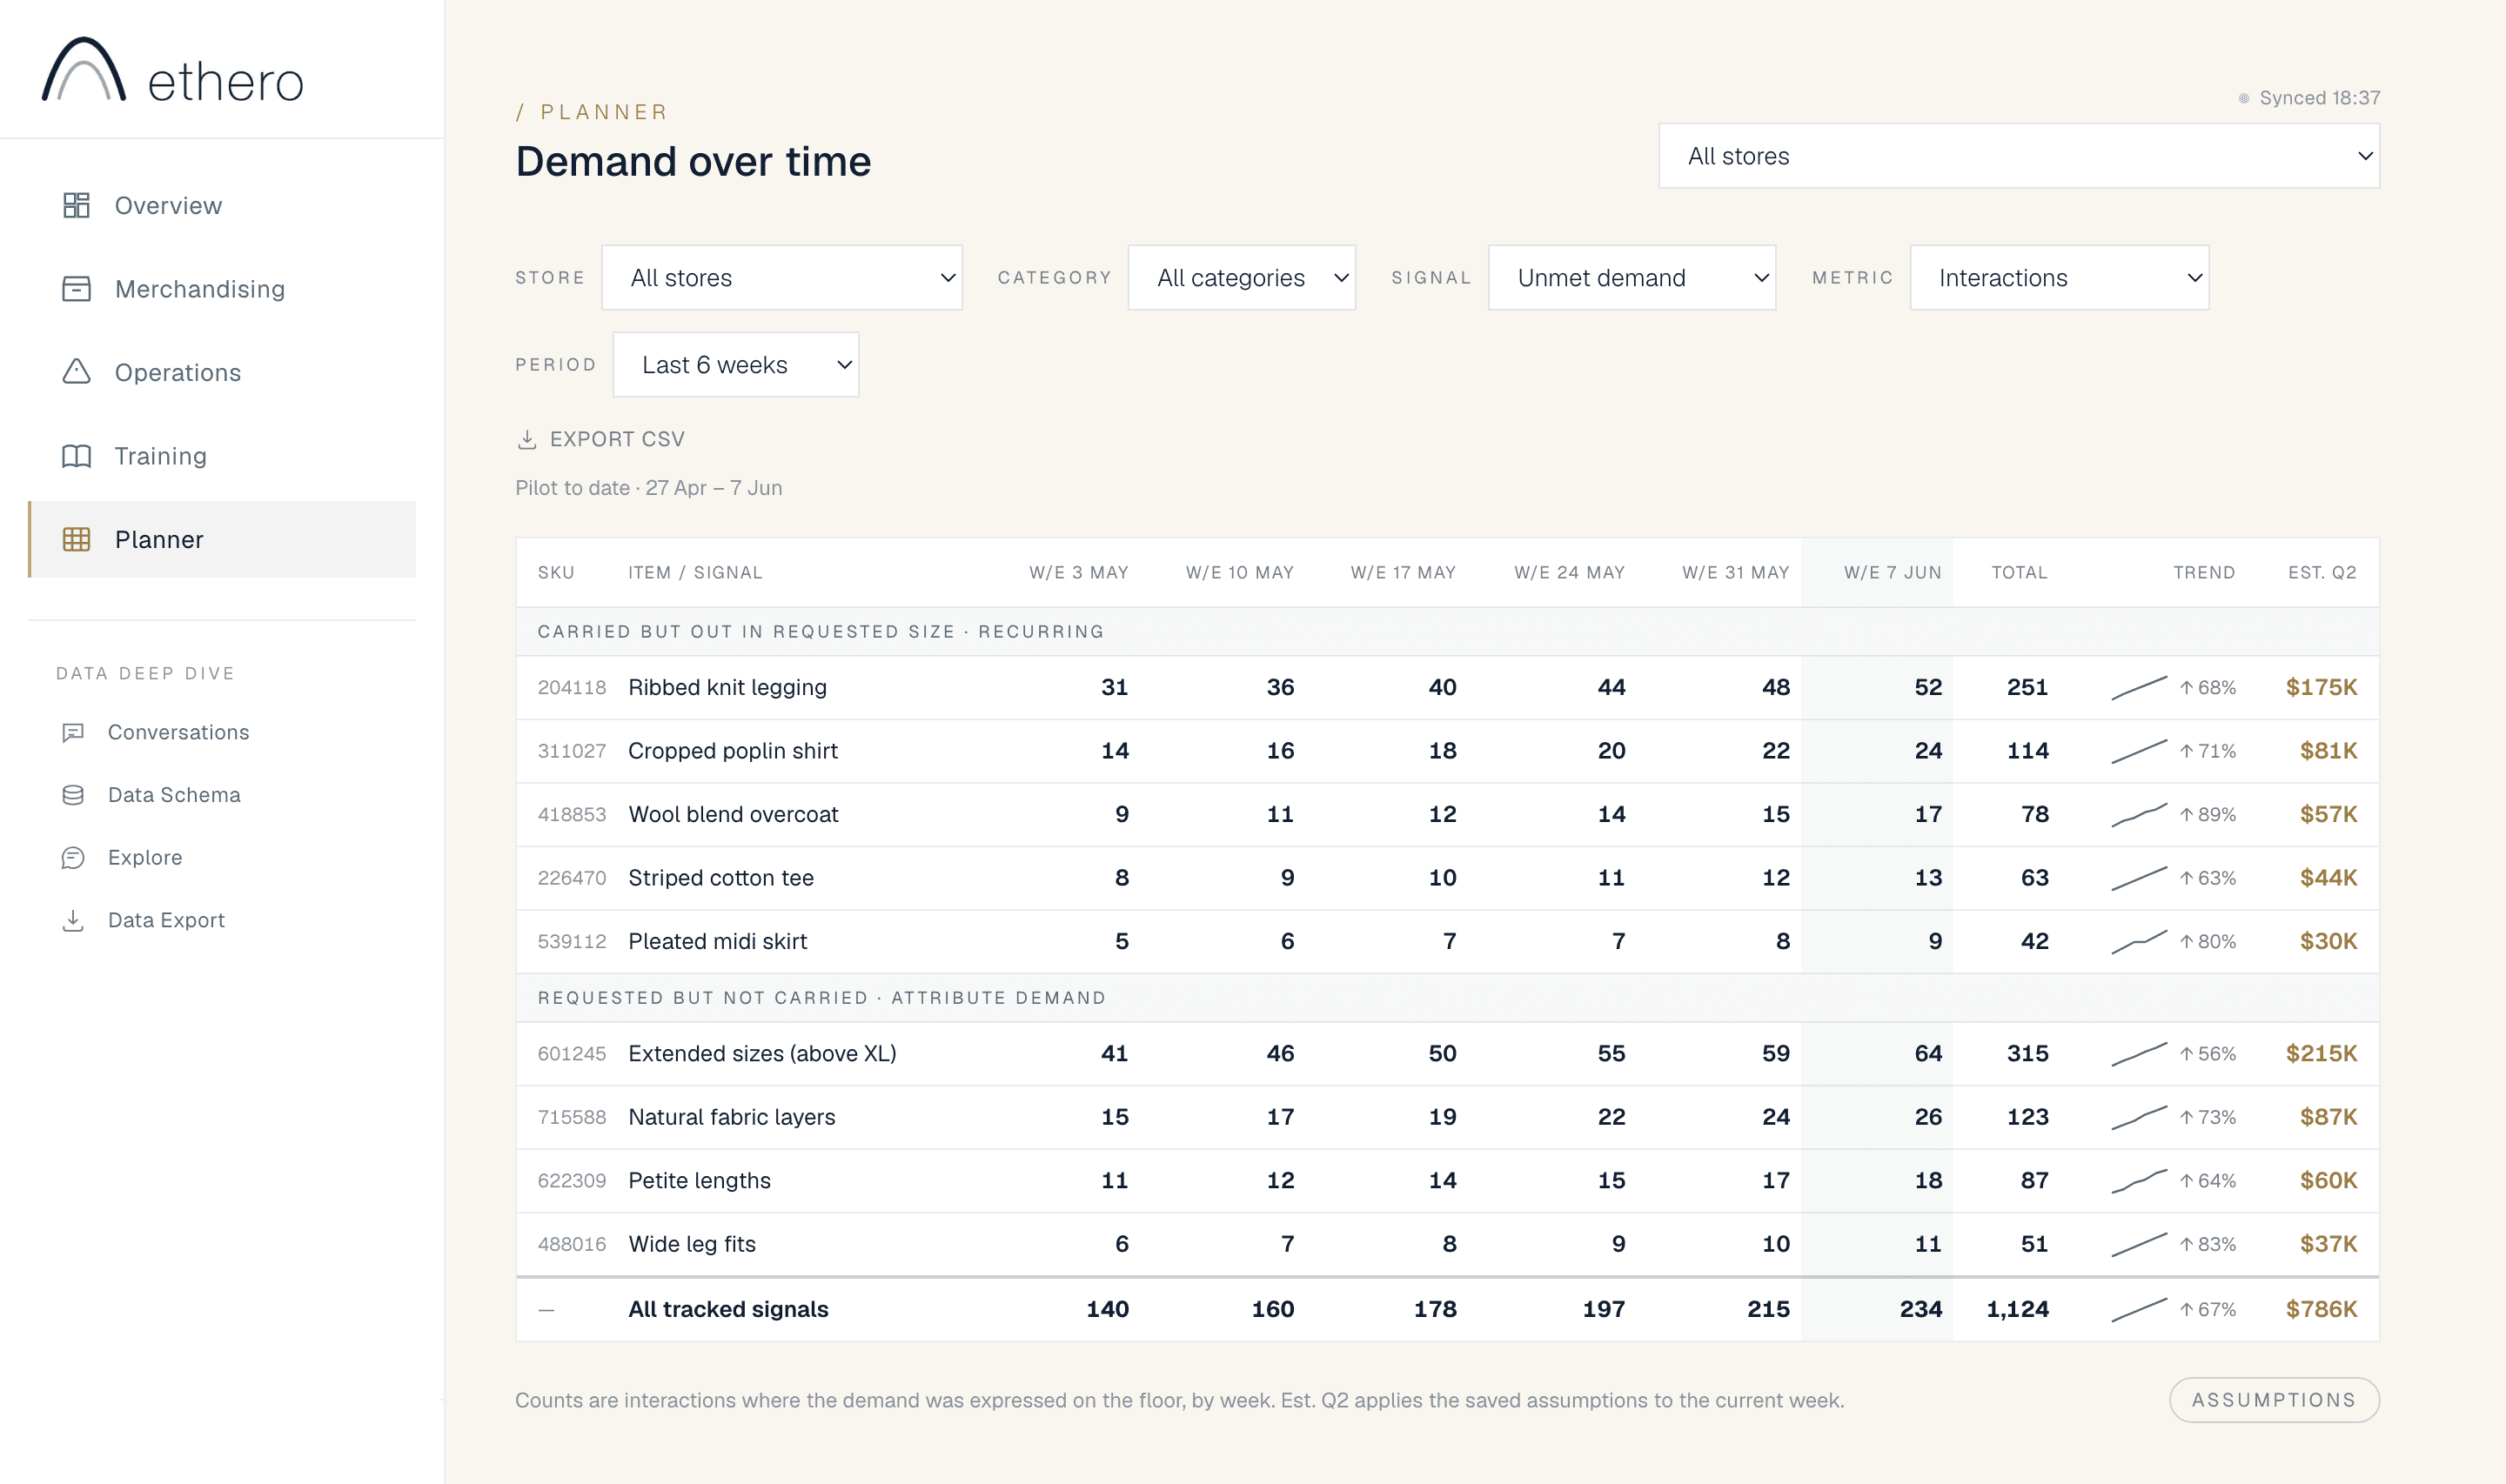Click the W/E 3 May column header
Image resolution: width=2506 pixels, height=1484 pixels.
(1079, 573)
